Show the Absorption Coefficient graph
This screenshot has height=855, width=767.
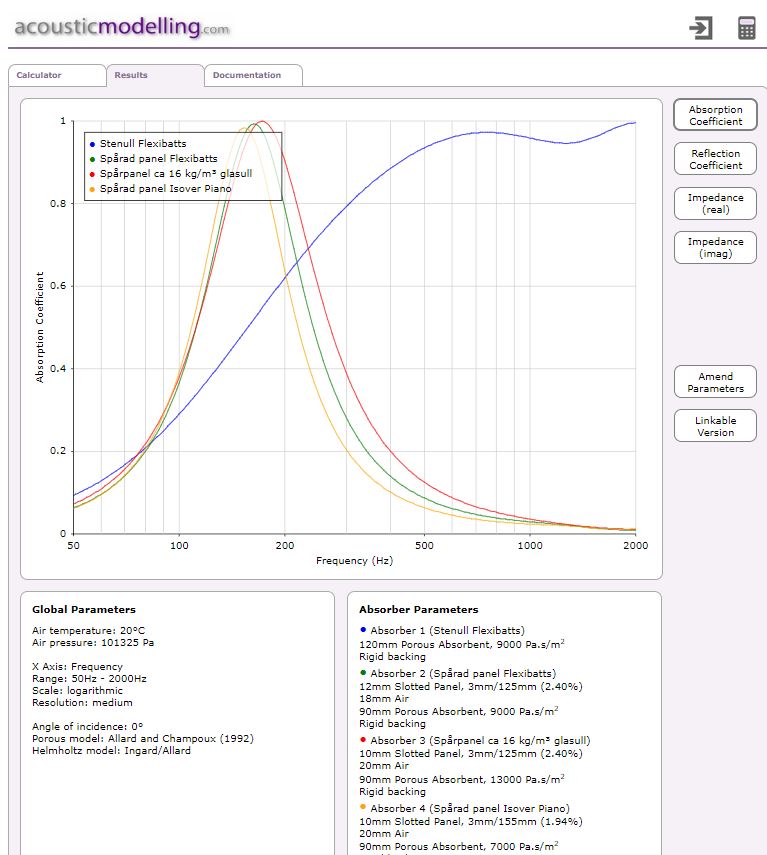click(715, 116)
